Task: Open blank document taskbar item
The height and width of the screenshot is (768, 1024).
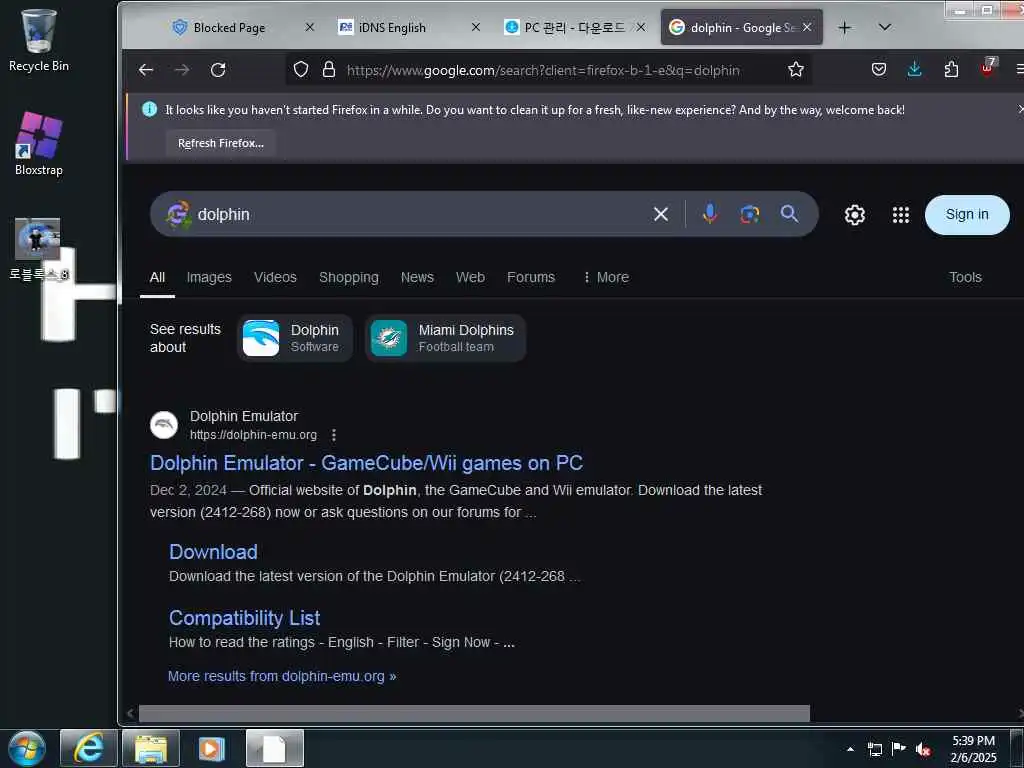Action: point(275,748)
